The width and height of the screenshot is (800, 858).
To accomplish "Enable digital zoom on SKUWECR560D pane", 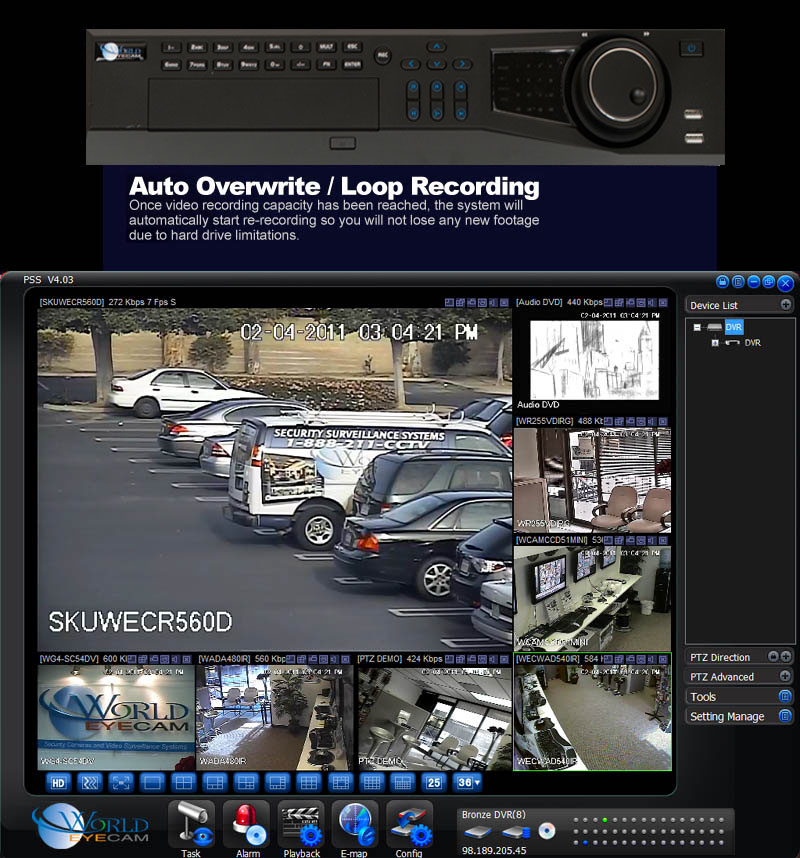I will [x=449, y=302].
